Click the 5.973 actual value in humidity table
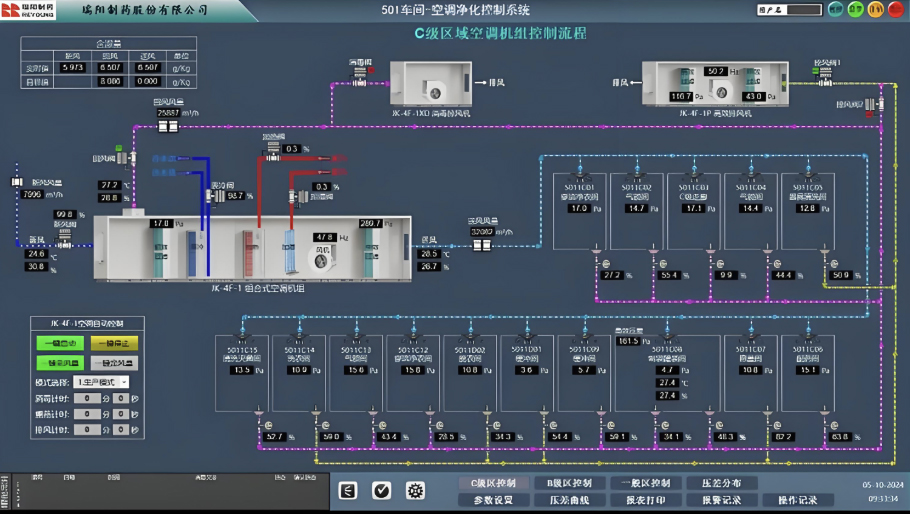This screenshot has width=910, height=514. 73,68
